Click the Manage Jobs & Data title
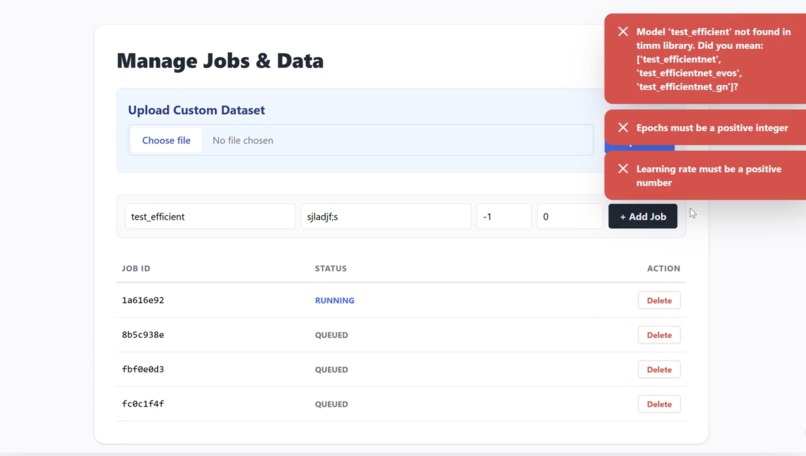806x456 pixels. (220, 61)
